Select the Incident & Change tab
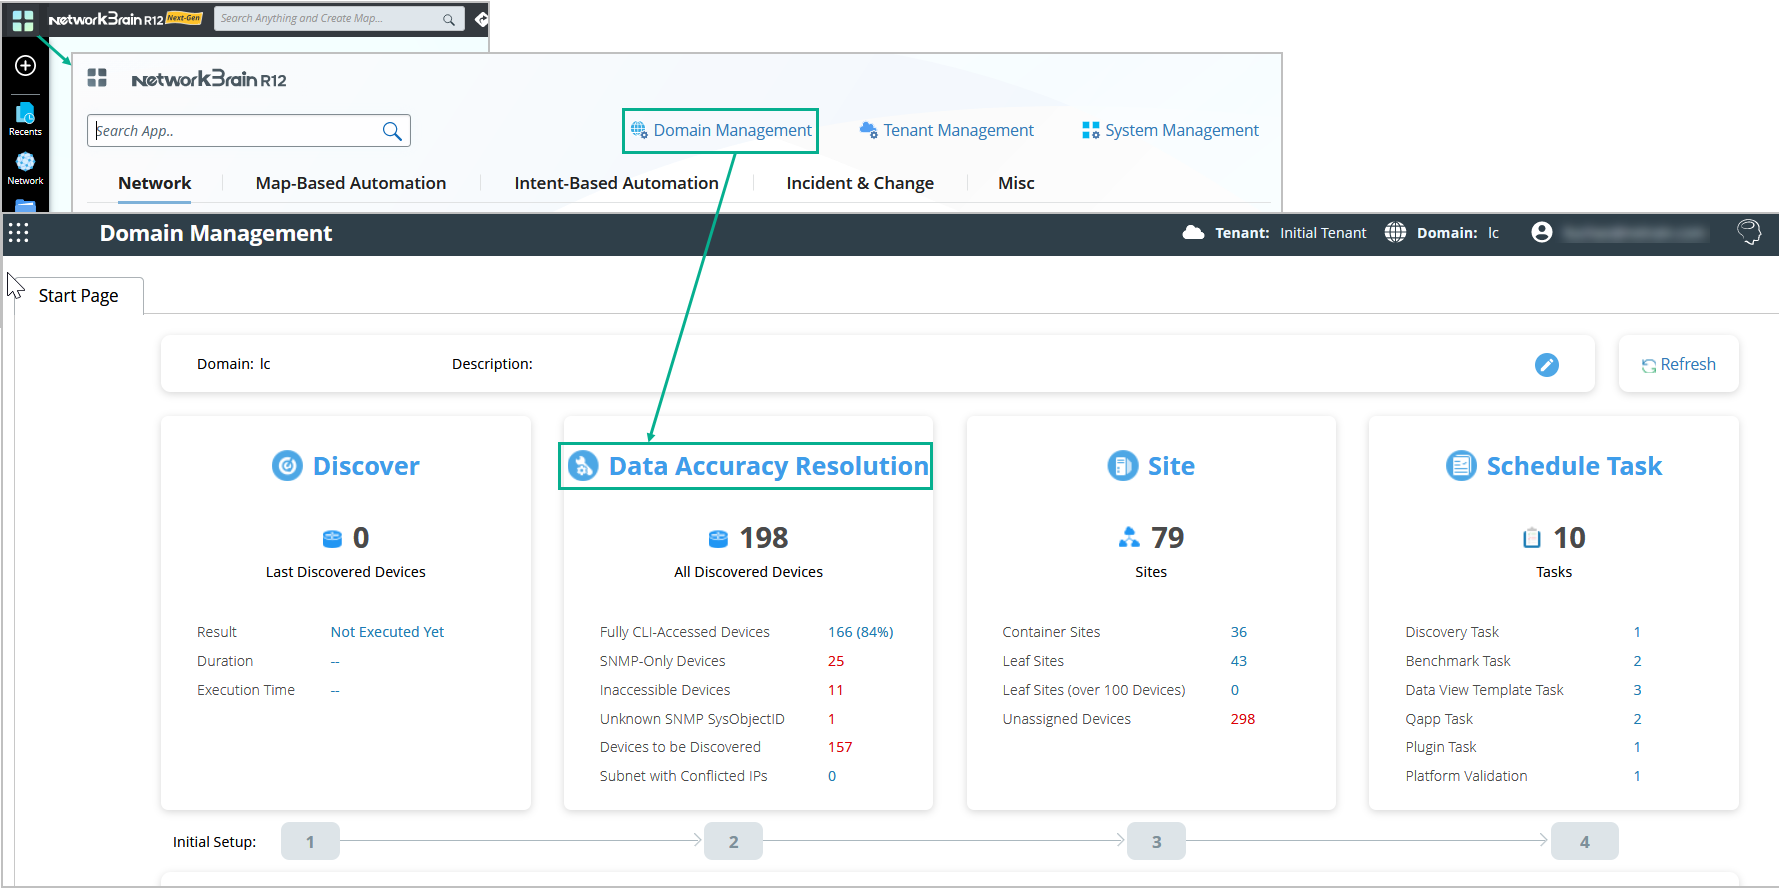The image size is (1779, 888). coord(860,183)
